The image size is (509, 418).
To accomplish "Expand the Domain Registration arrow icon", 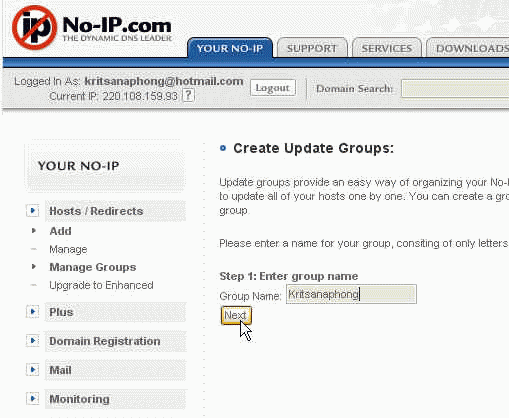I will pos(33,341).
